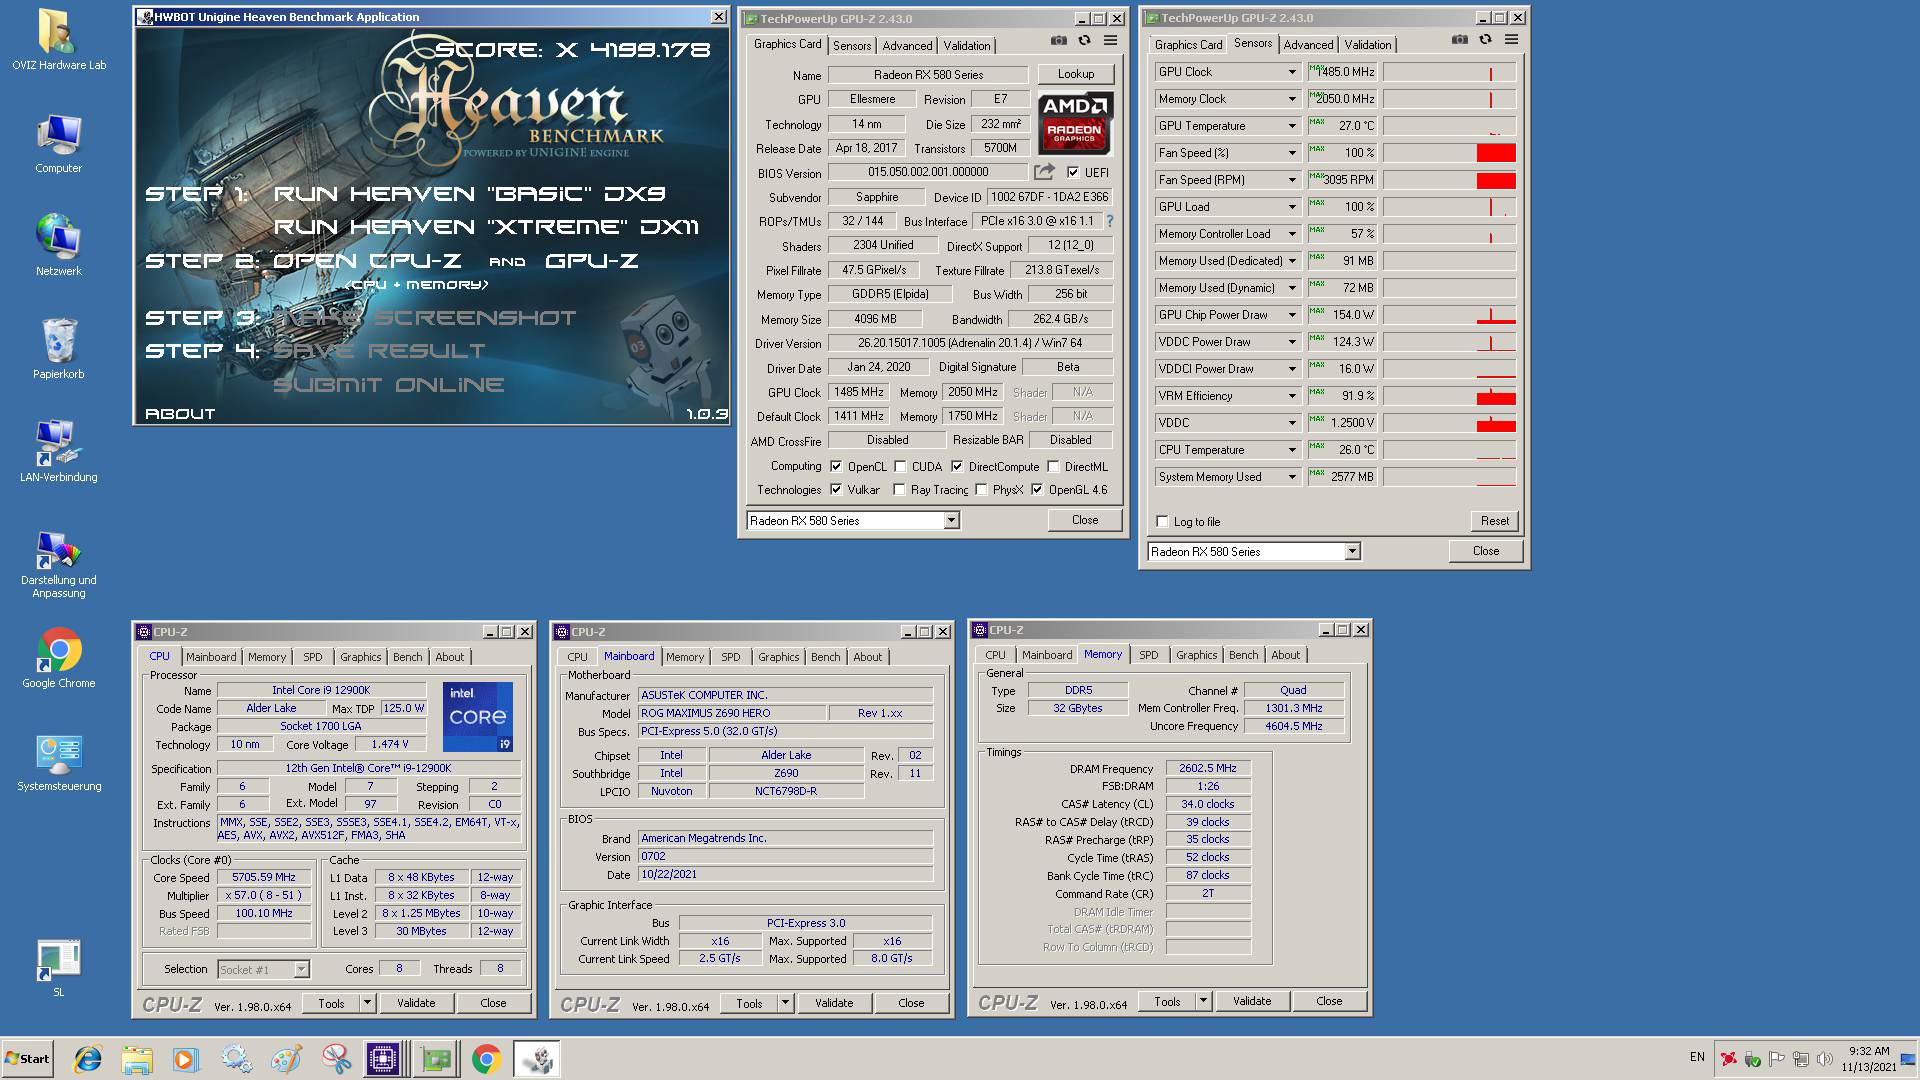Click the Intel Core i9 logo in CPU-Z

478,717
